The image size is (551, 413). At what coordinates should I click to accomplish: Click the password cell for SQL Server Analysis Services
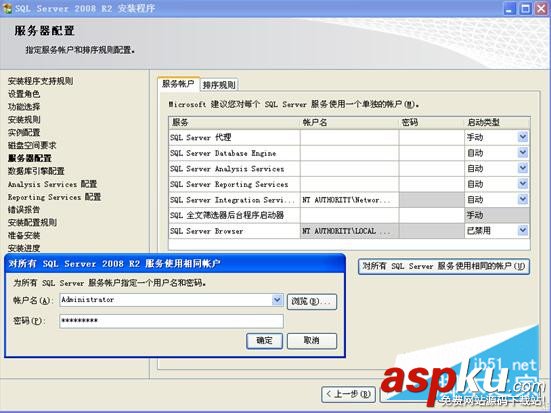coord(432,168)
